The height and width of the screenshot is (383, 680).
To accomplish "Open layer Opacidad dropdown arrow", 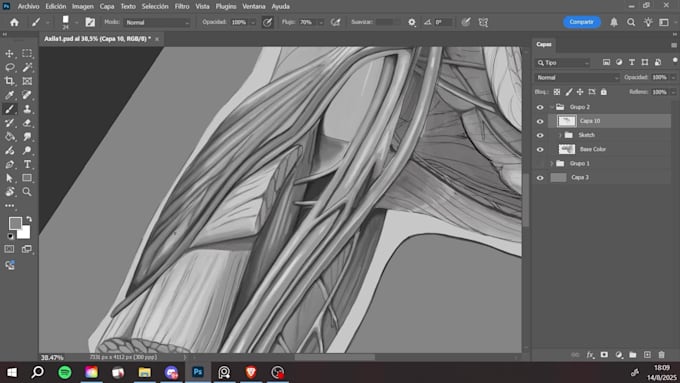I will [x=673, y=78].
